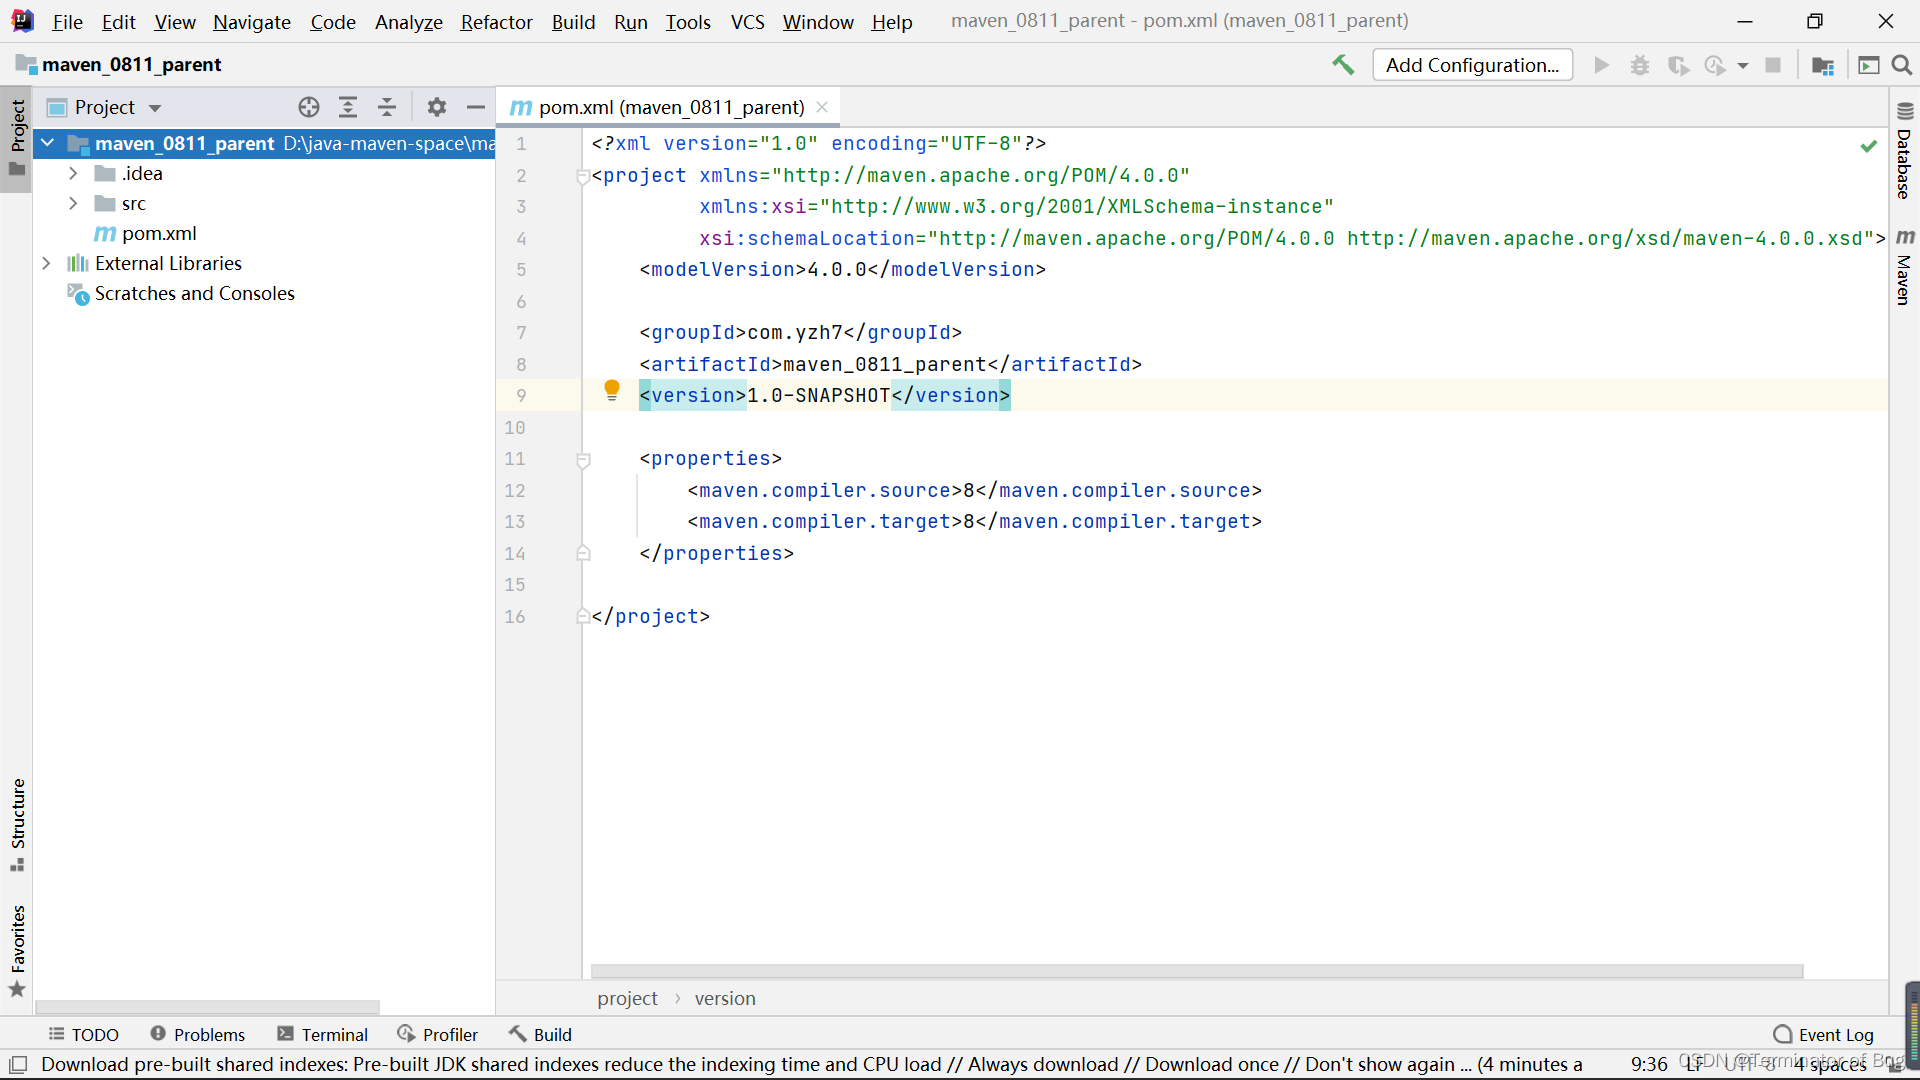Open the Event Log

pos(1824,1034)
